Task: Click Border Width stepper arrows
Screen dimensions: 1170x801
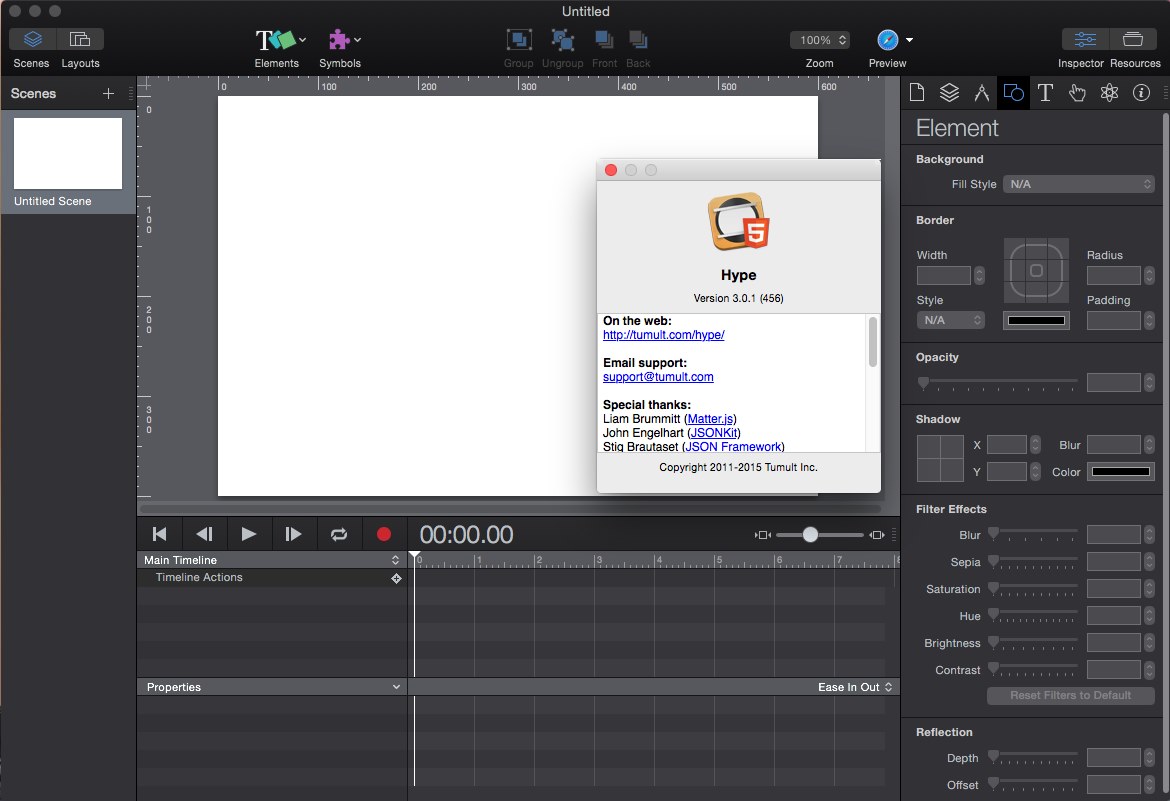Action: [x=979, y=275]
